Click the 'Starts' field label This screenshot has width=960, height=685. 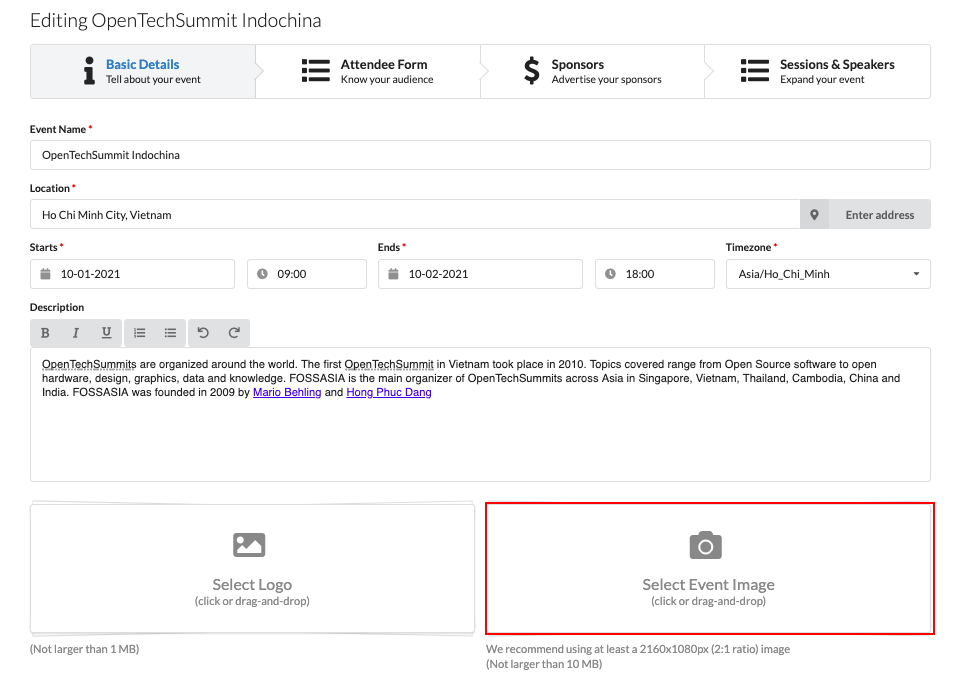pos(43,247)
